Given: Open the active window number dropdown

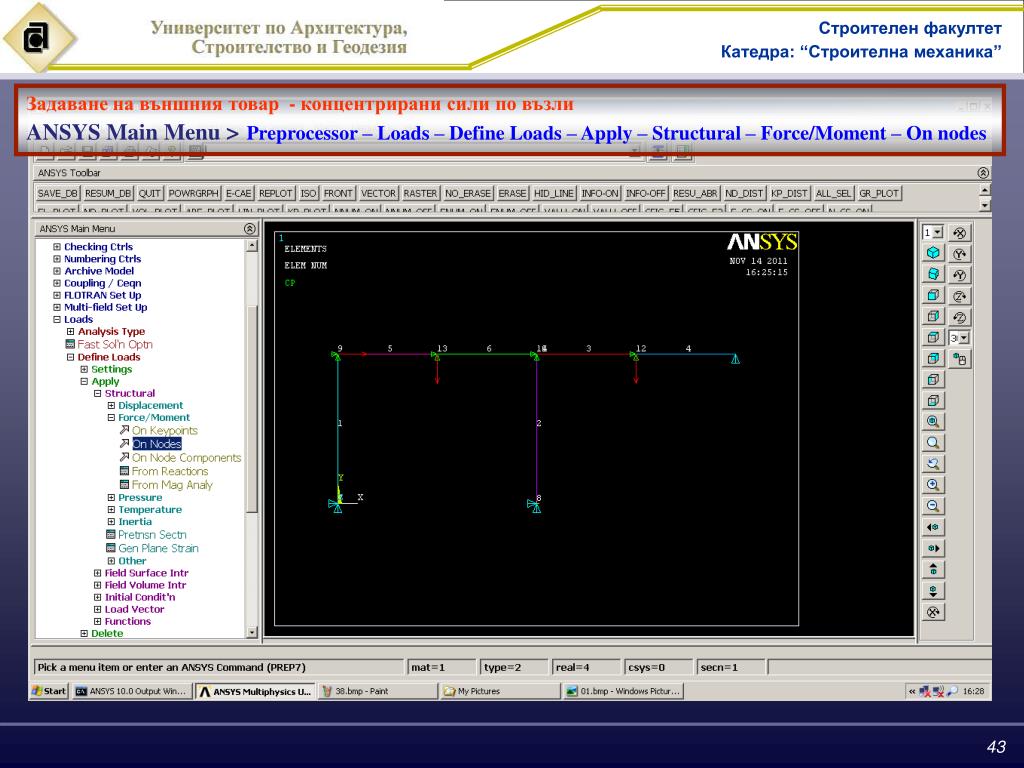Looking at the screenshot, I should pyautogui.click(x=938, y=232).
